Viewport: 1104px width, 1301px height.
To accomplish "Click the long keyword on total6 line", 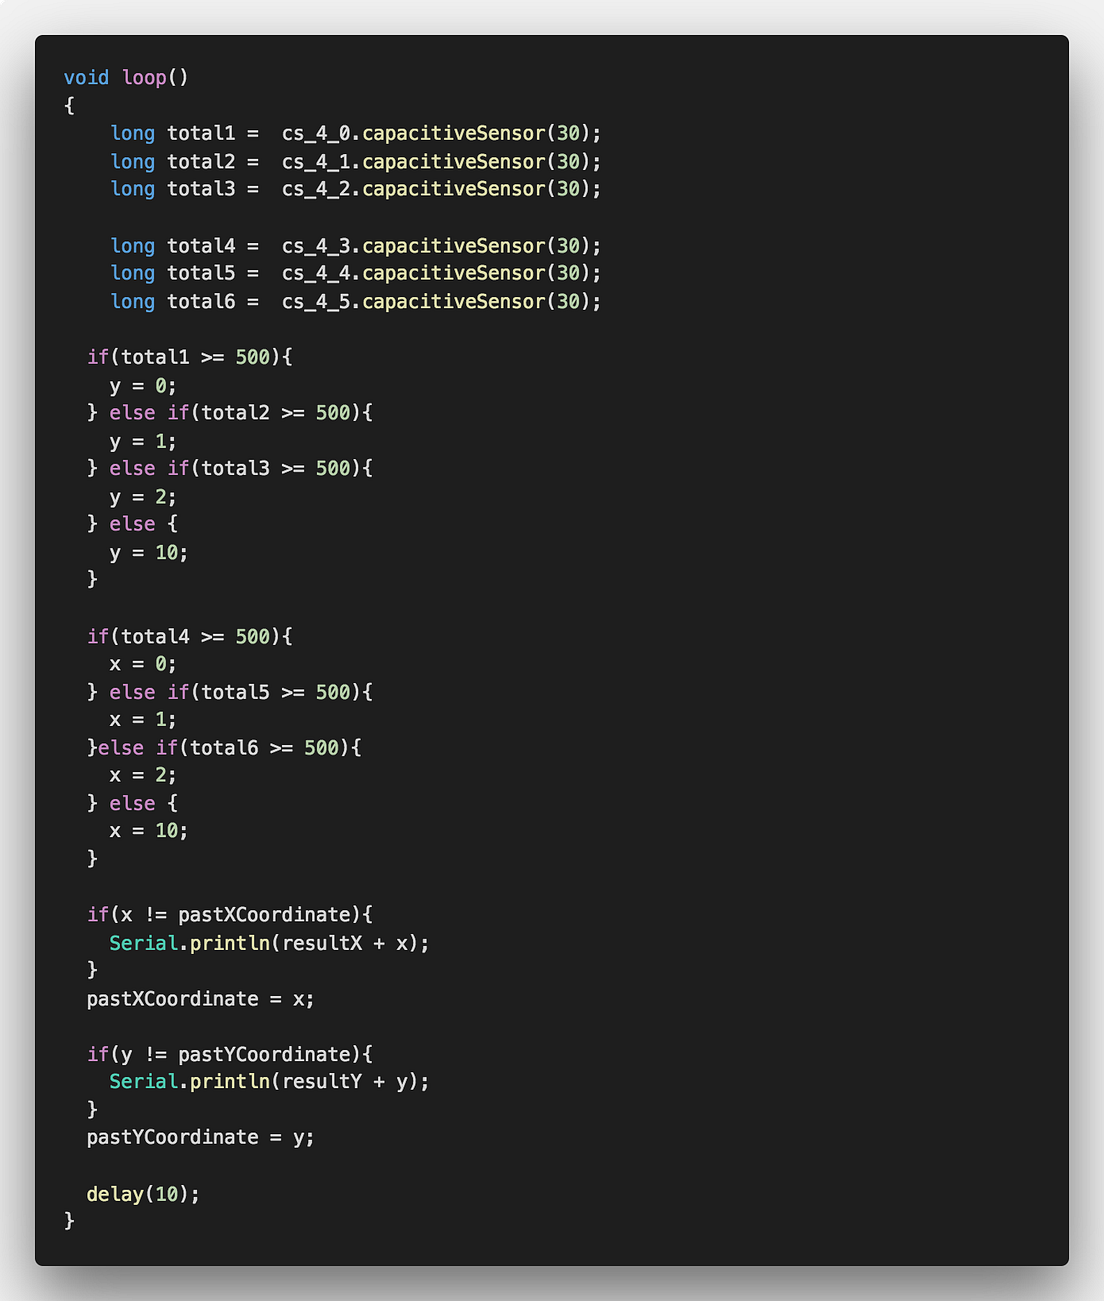I will tap(132, 301).
